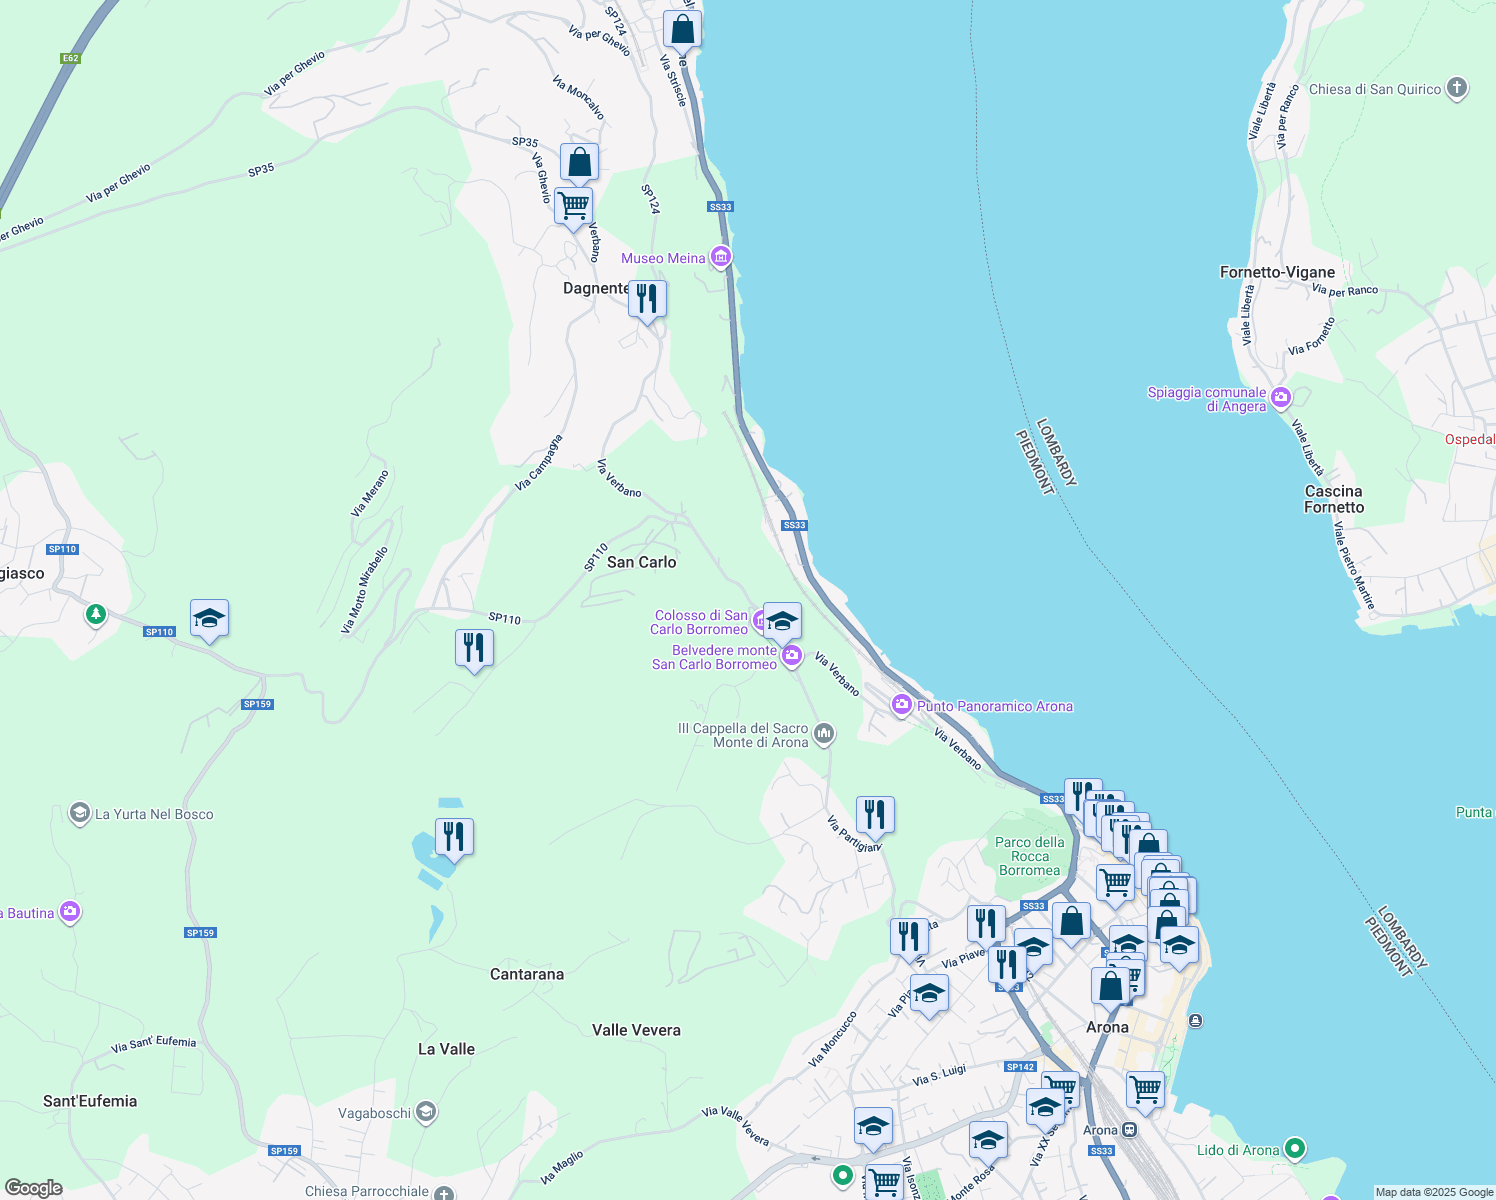Click the La Valle label
The width and height of the screenshot is (1496, 1200).
(x=446, y=1049)
